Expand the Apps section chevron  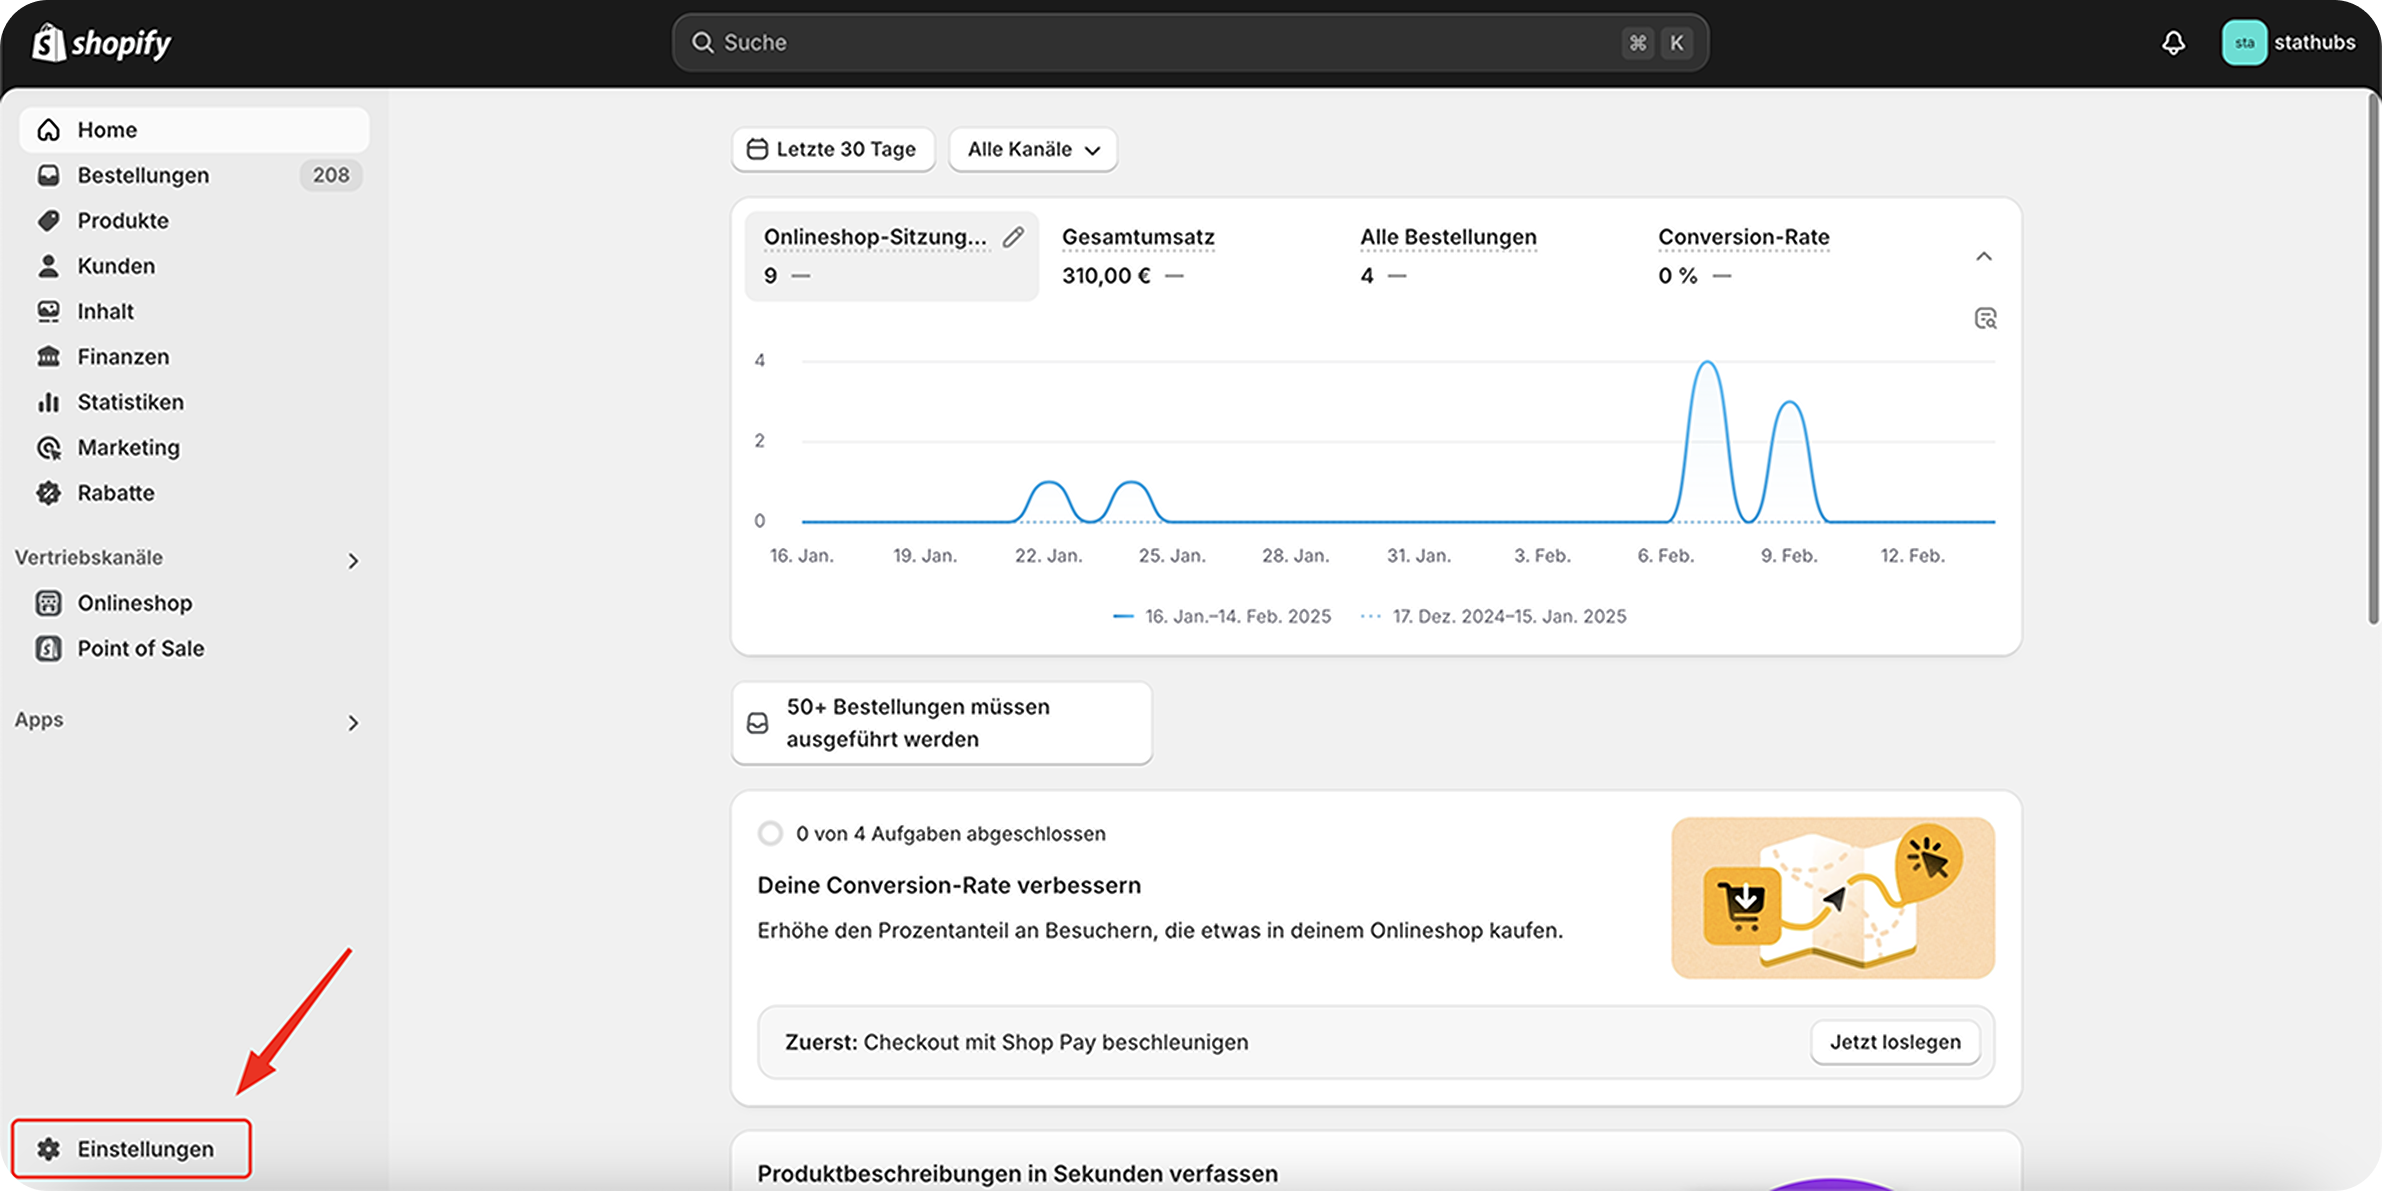tap(353, 723)
